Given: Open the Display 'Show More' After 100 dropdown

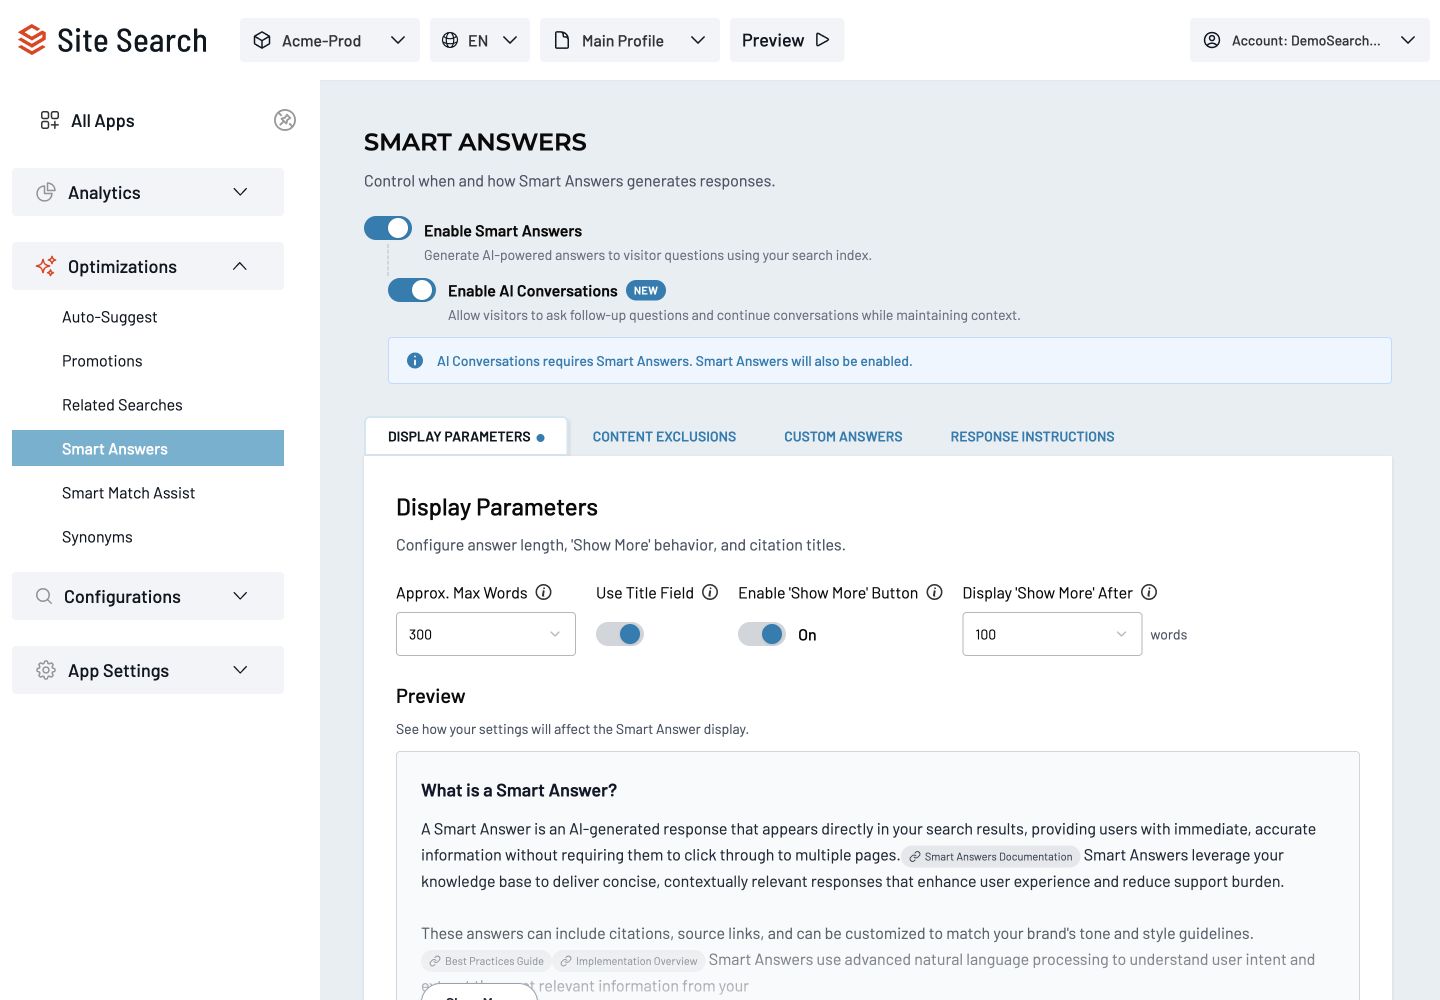Looking at the screenshot, I should (1052, 634).
